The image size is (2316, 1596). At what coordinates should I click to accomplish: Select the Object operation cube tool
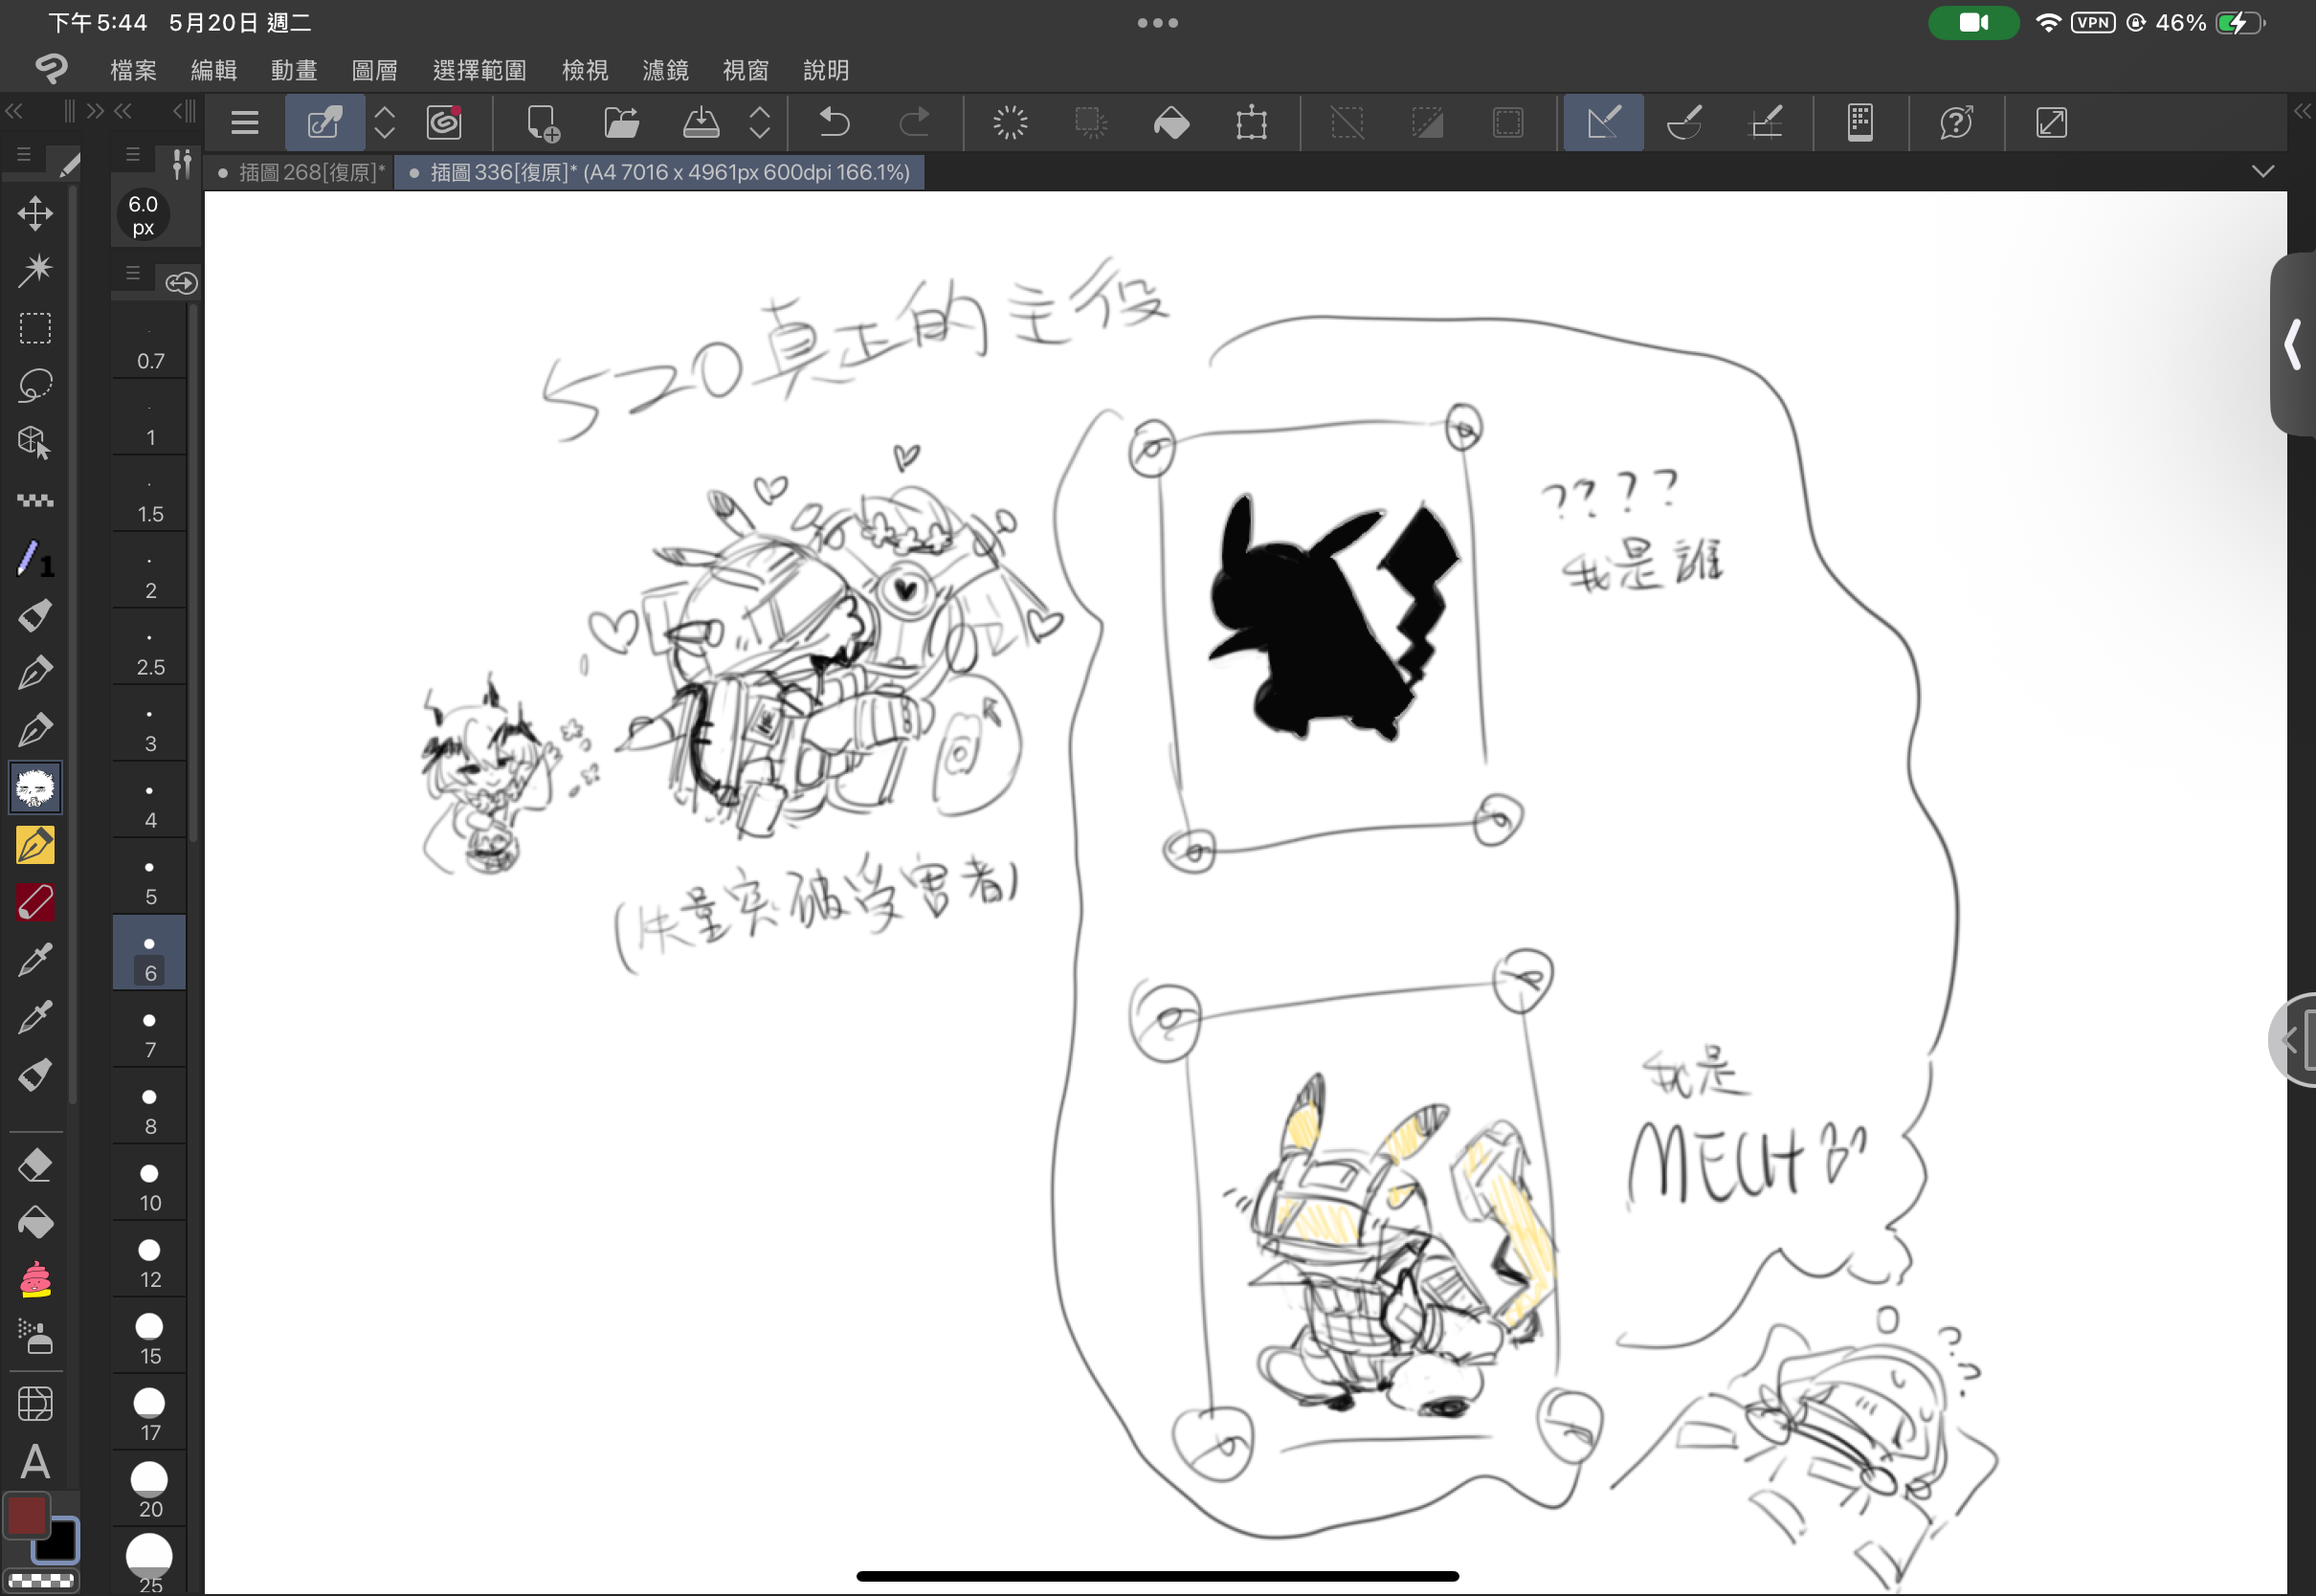[x=35, y=443]
